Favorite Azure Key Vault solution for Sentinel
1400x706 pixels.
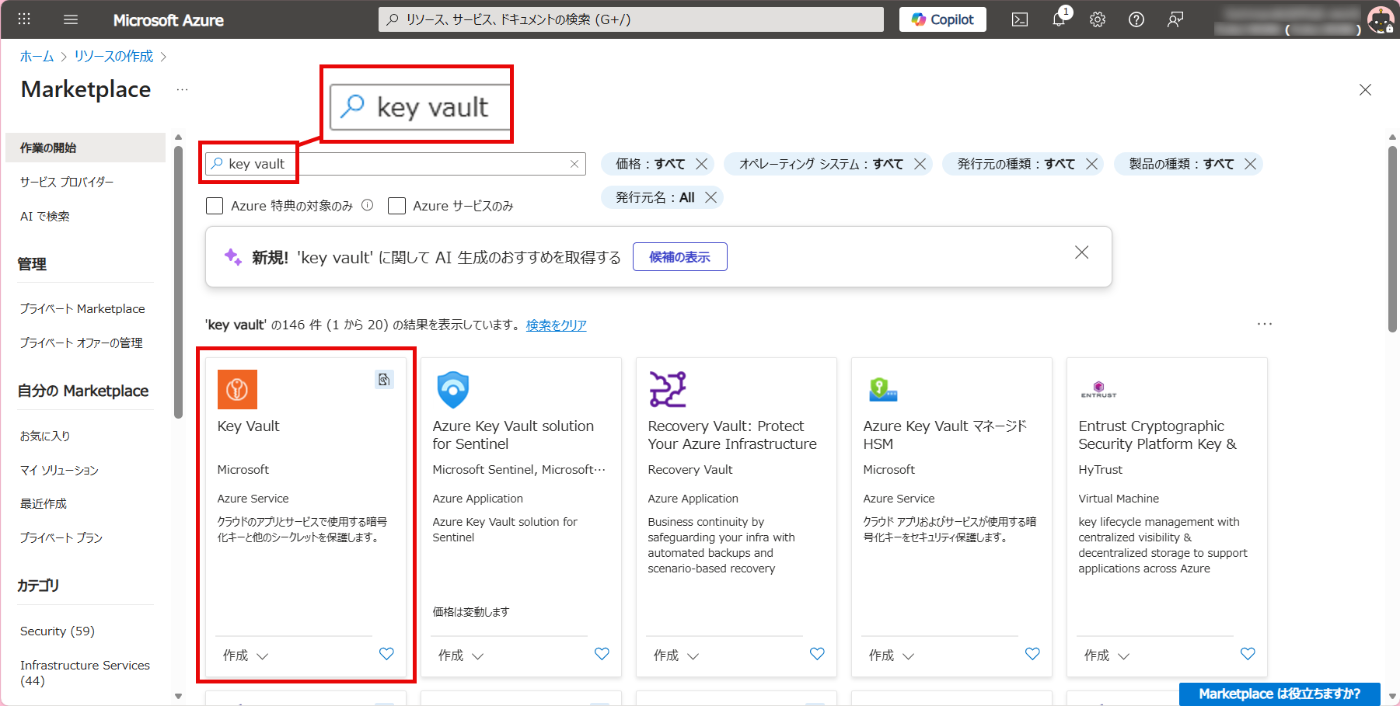[x=602, y=654]
